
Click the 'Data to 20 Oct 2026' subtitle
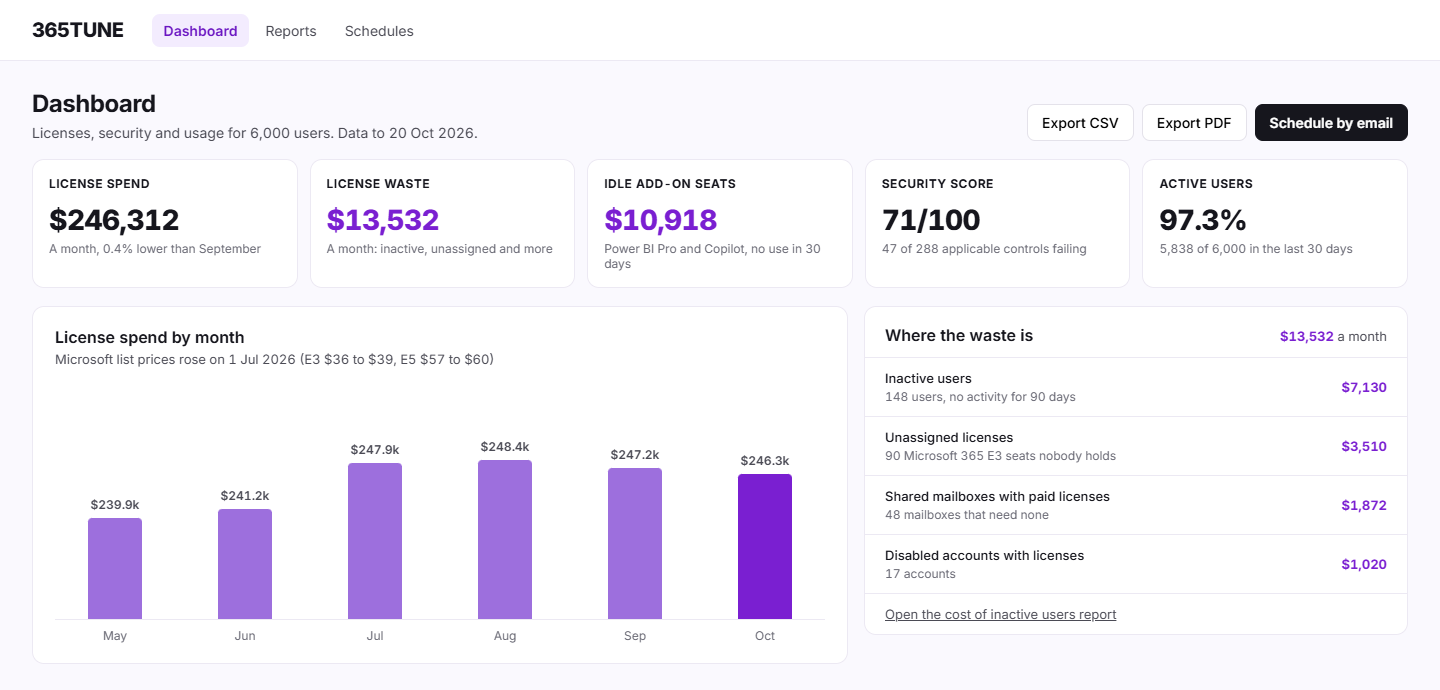[407, 133]
